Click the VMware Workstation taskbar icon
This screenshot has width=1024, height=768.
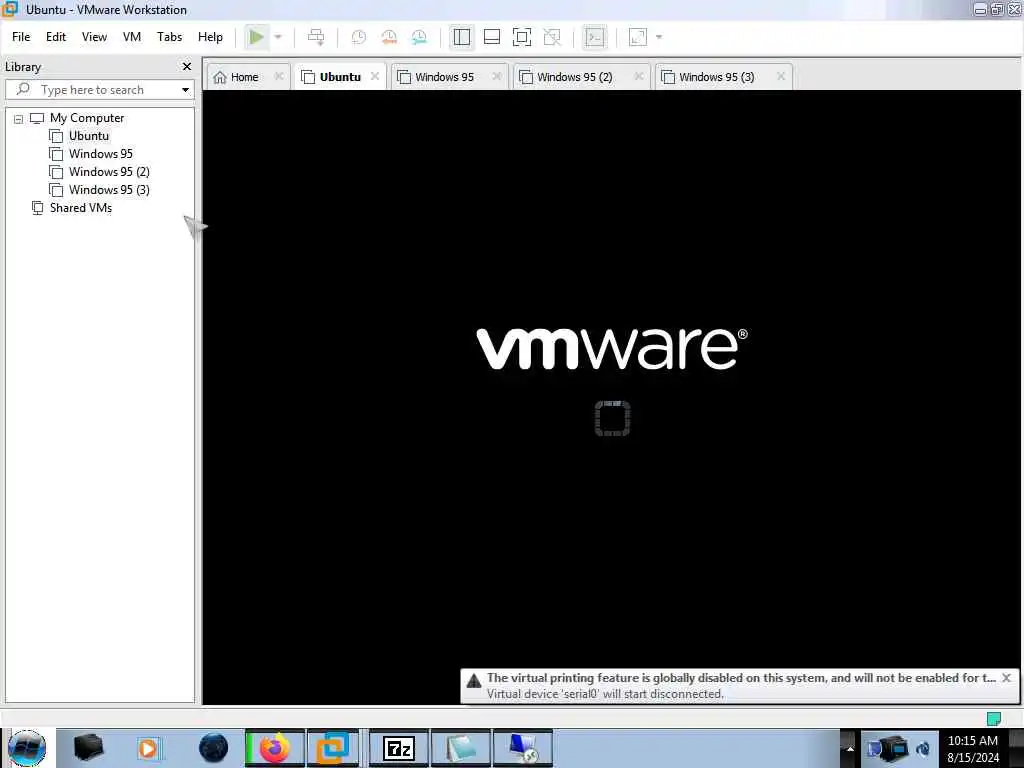(x=333, y=748)
